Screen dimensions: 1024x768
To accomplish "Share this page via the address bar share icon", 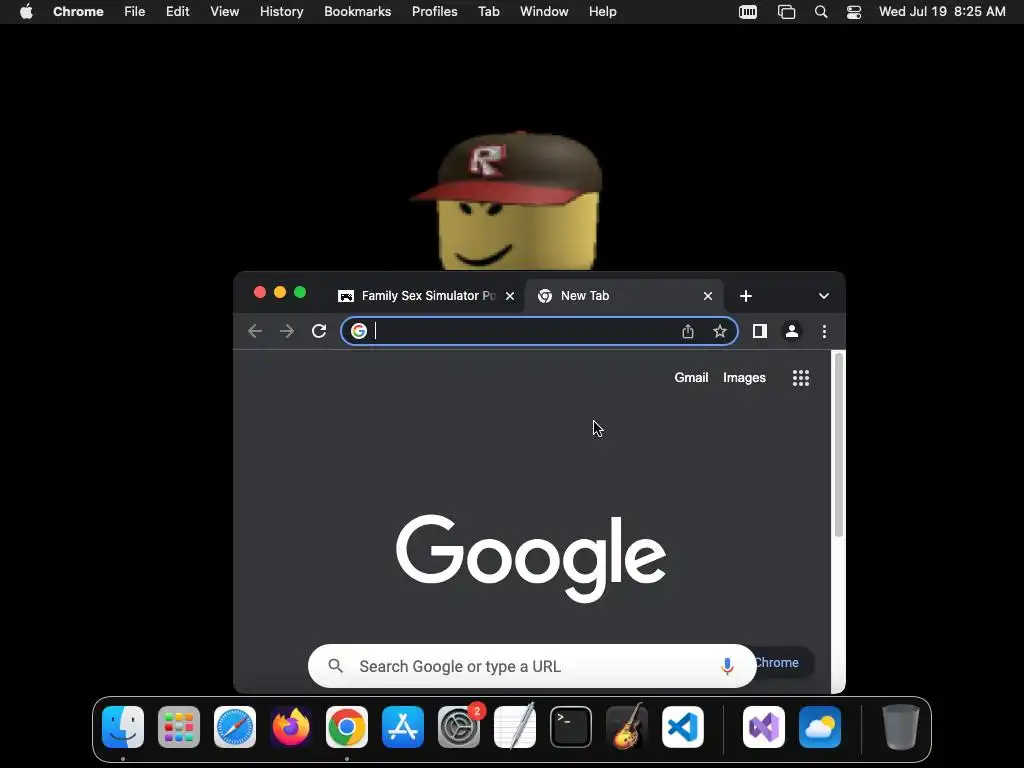I will coord(688,331).
